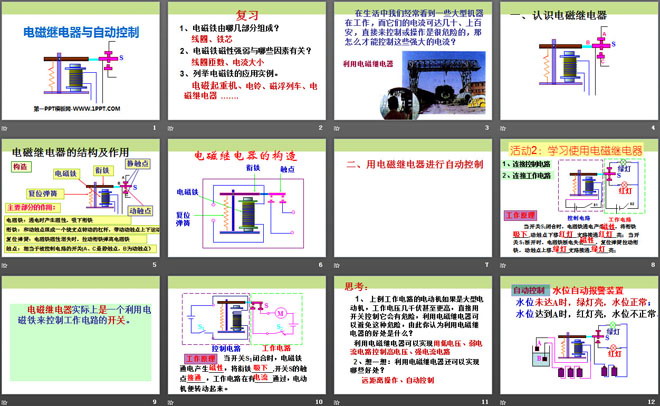Click the animation star icon under slide 12

click(503, 403)
